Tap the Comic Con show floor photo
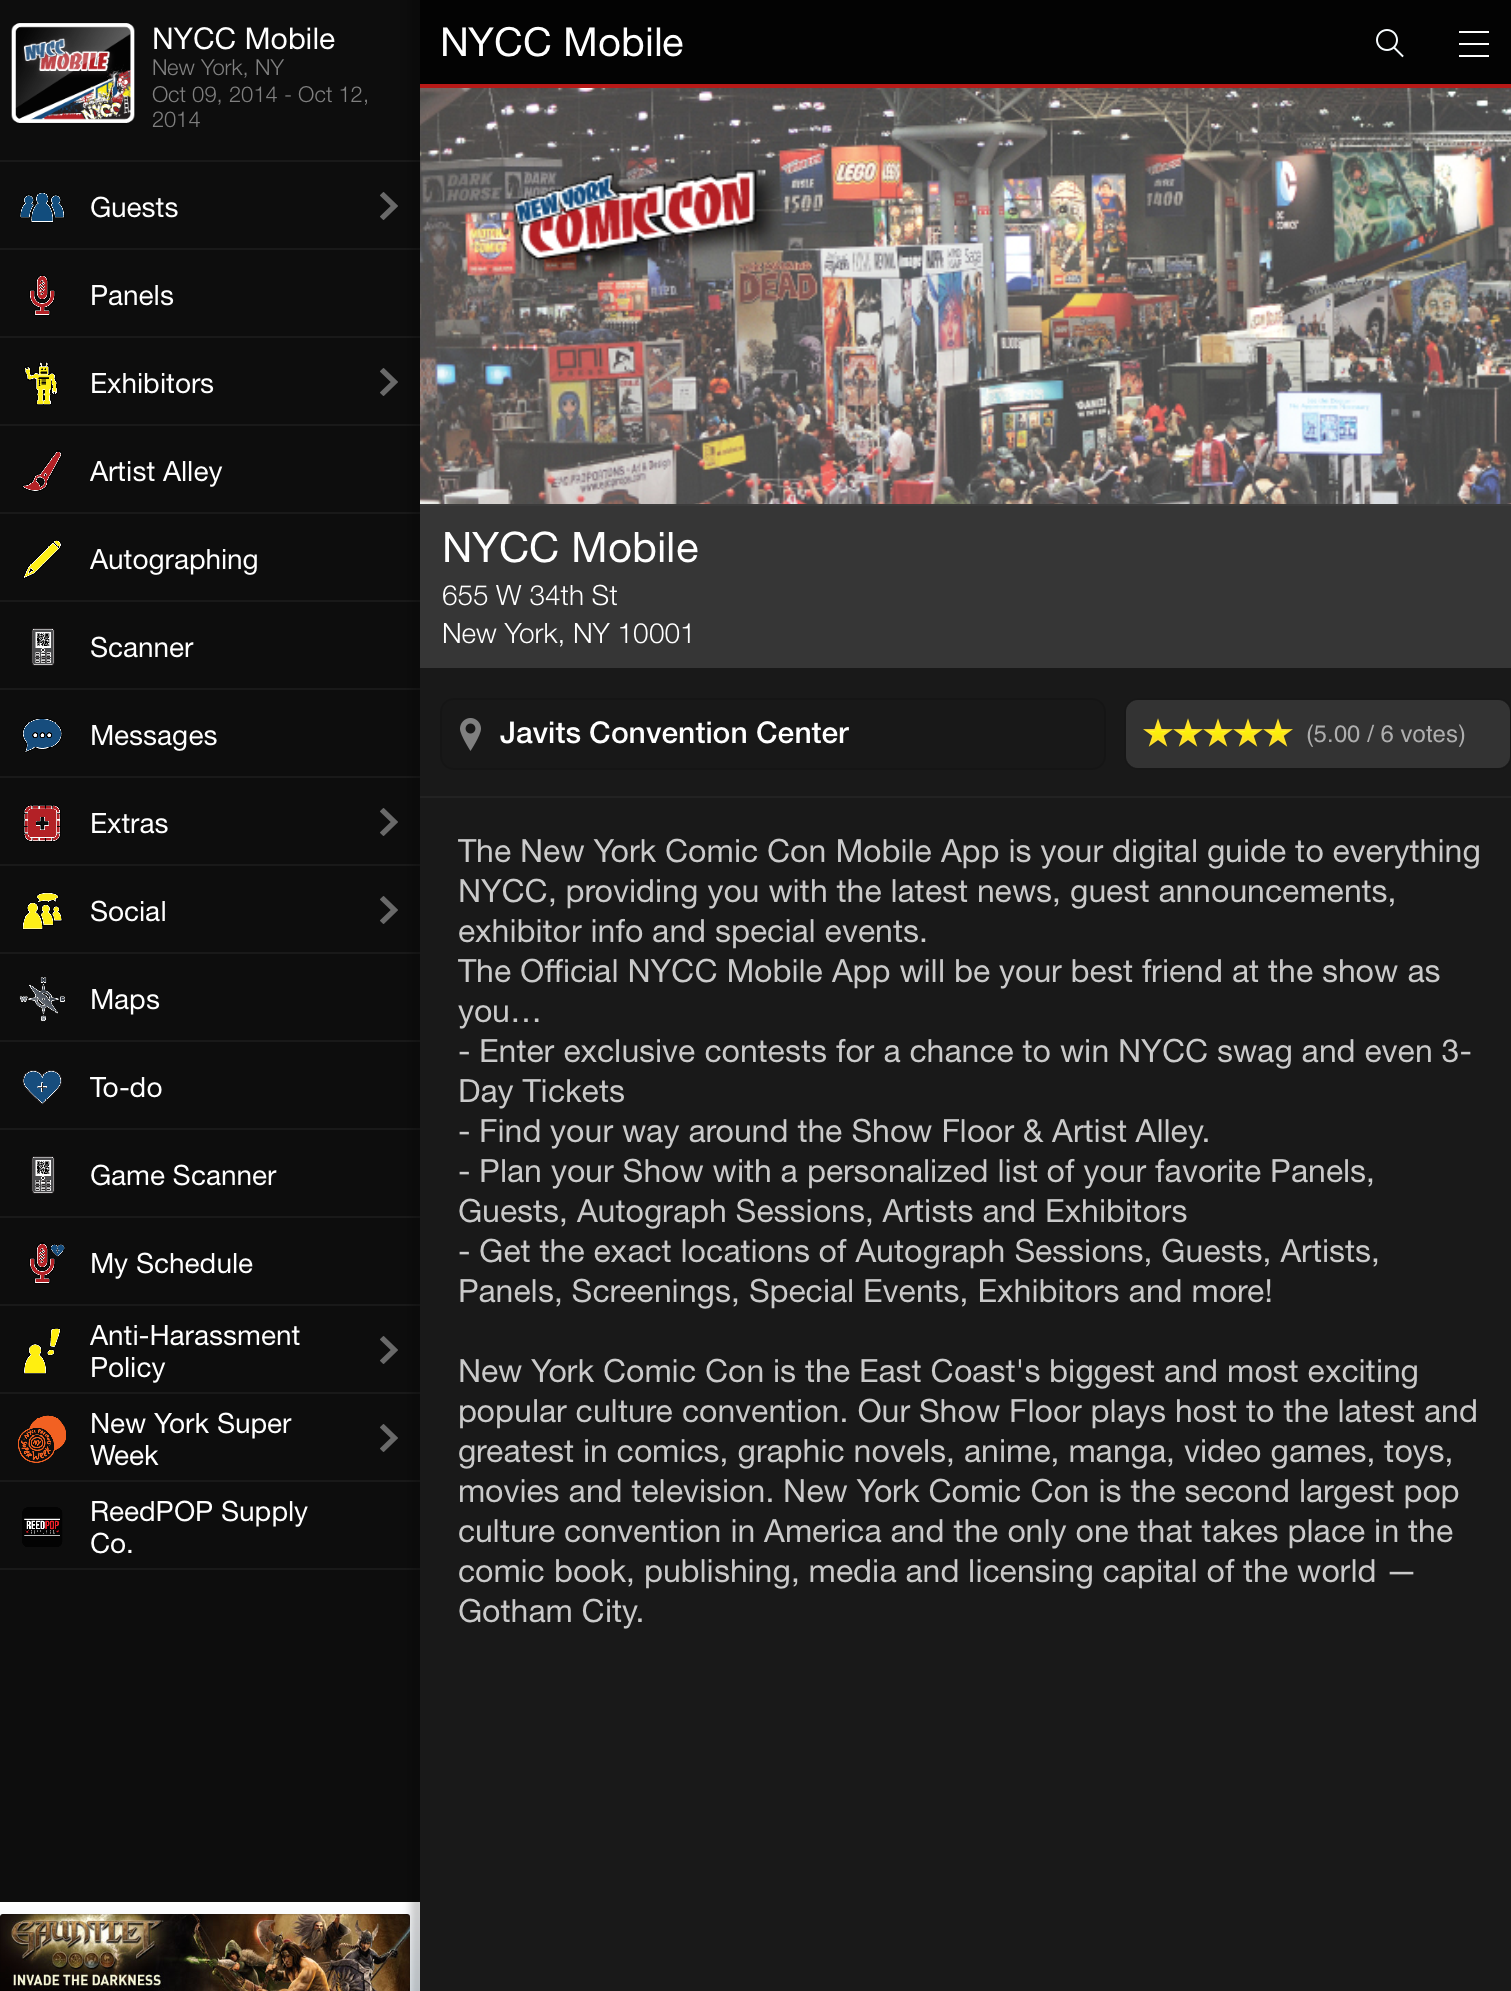 coord(965,296)
